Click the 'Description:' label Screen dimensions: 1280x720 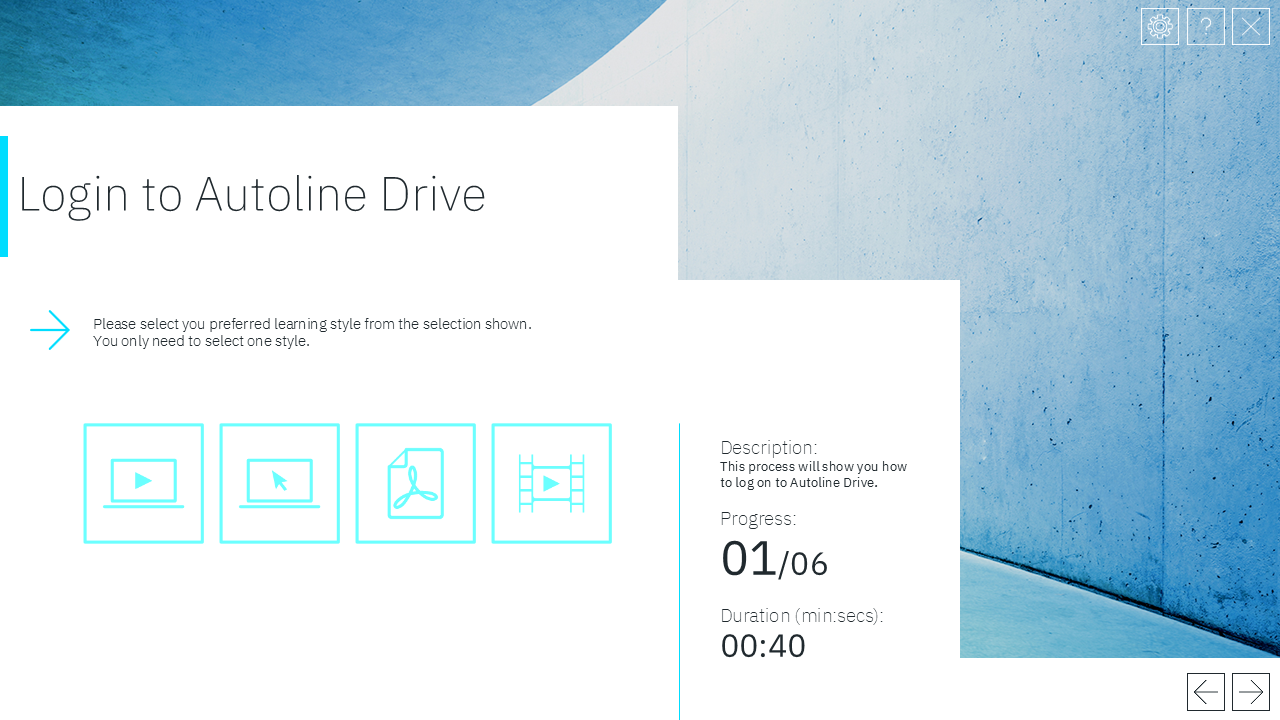pos(769,447)
